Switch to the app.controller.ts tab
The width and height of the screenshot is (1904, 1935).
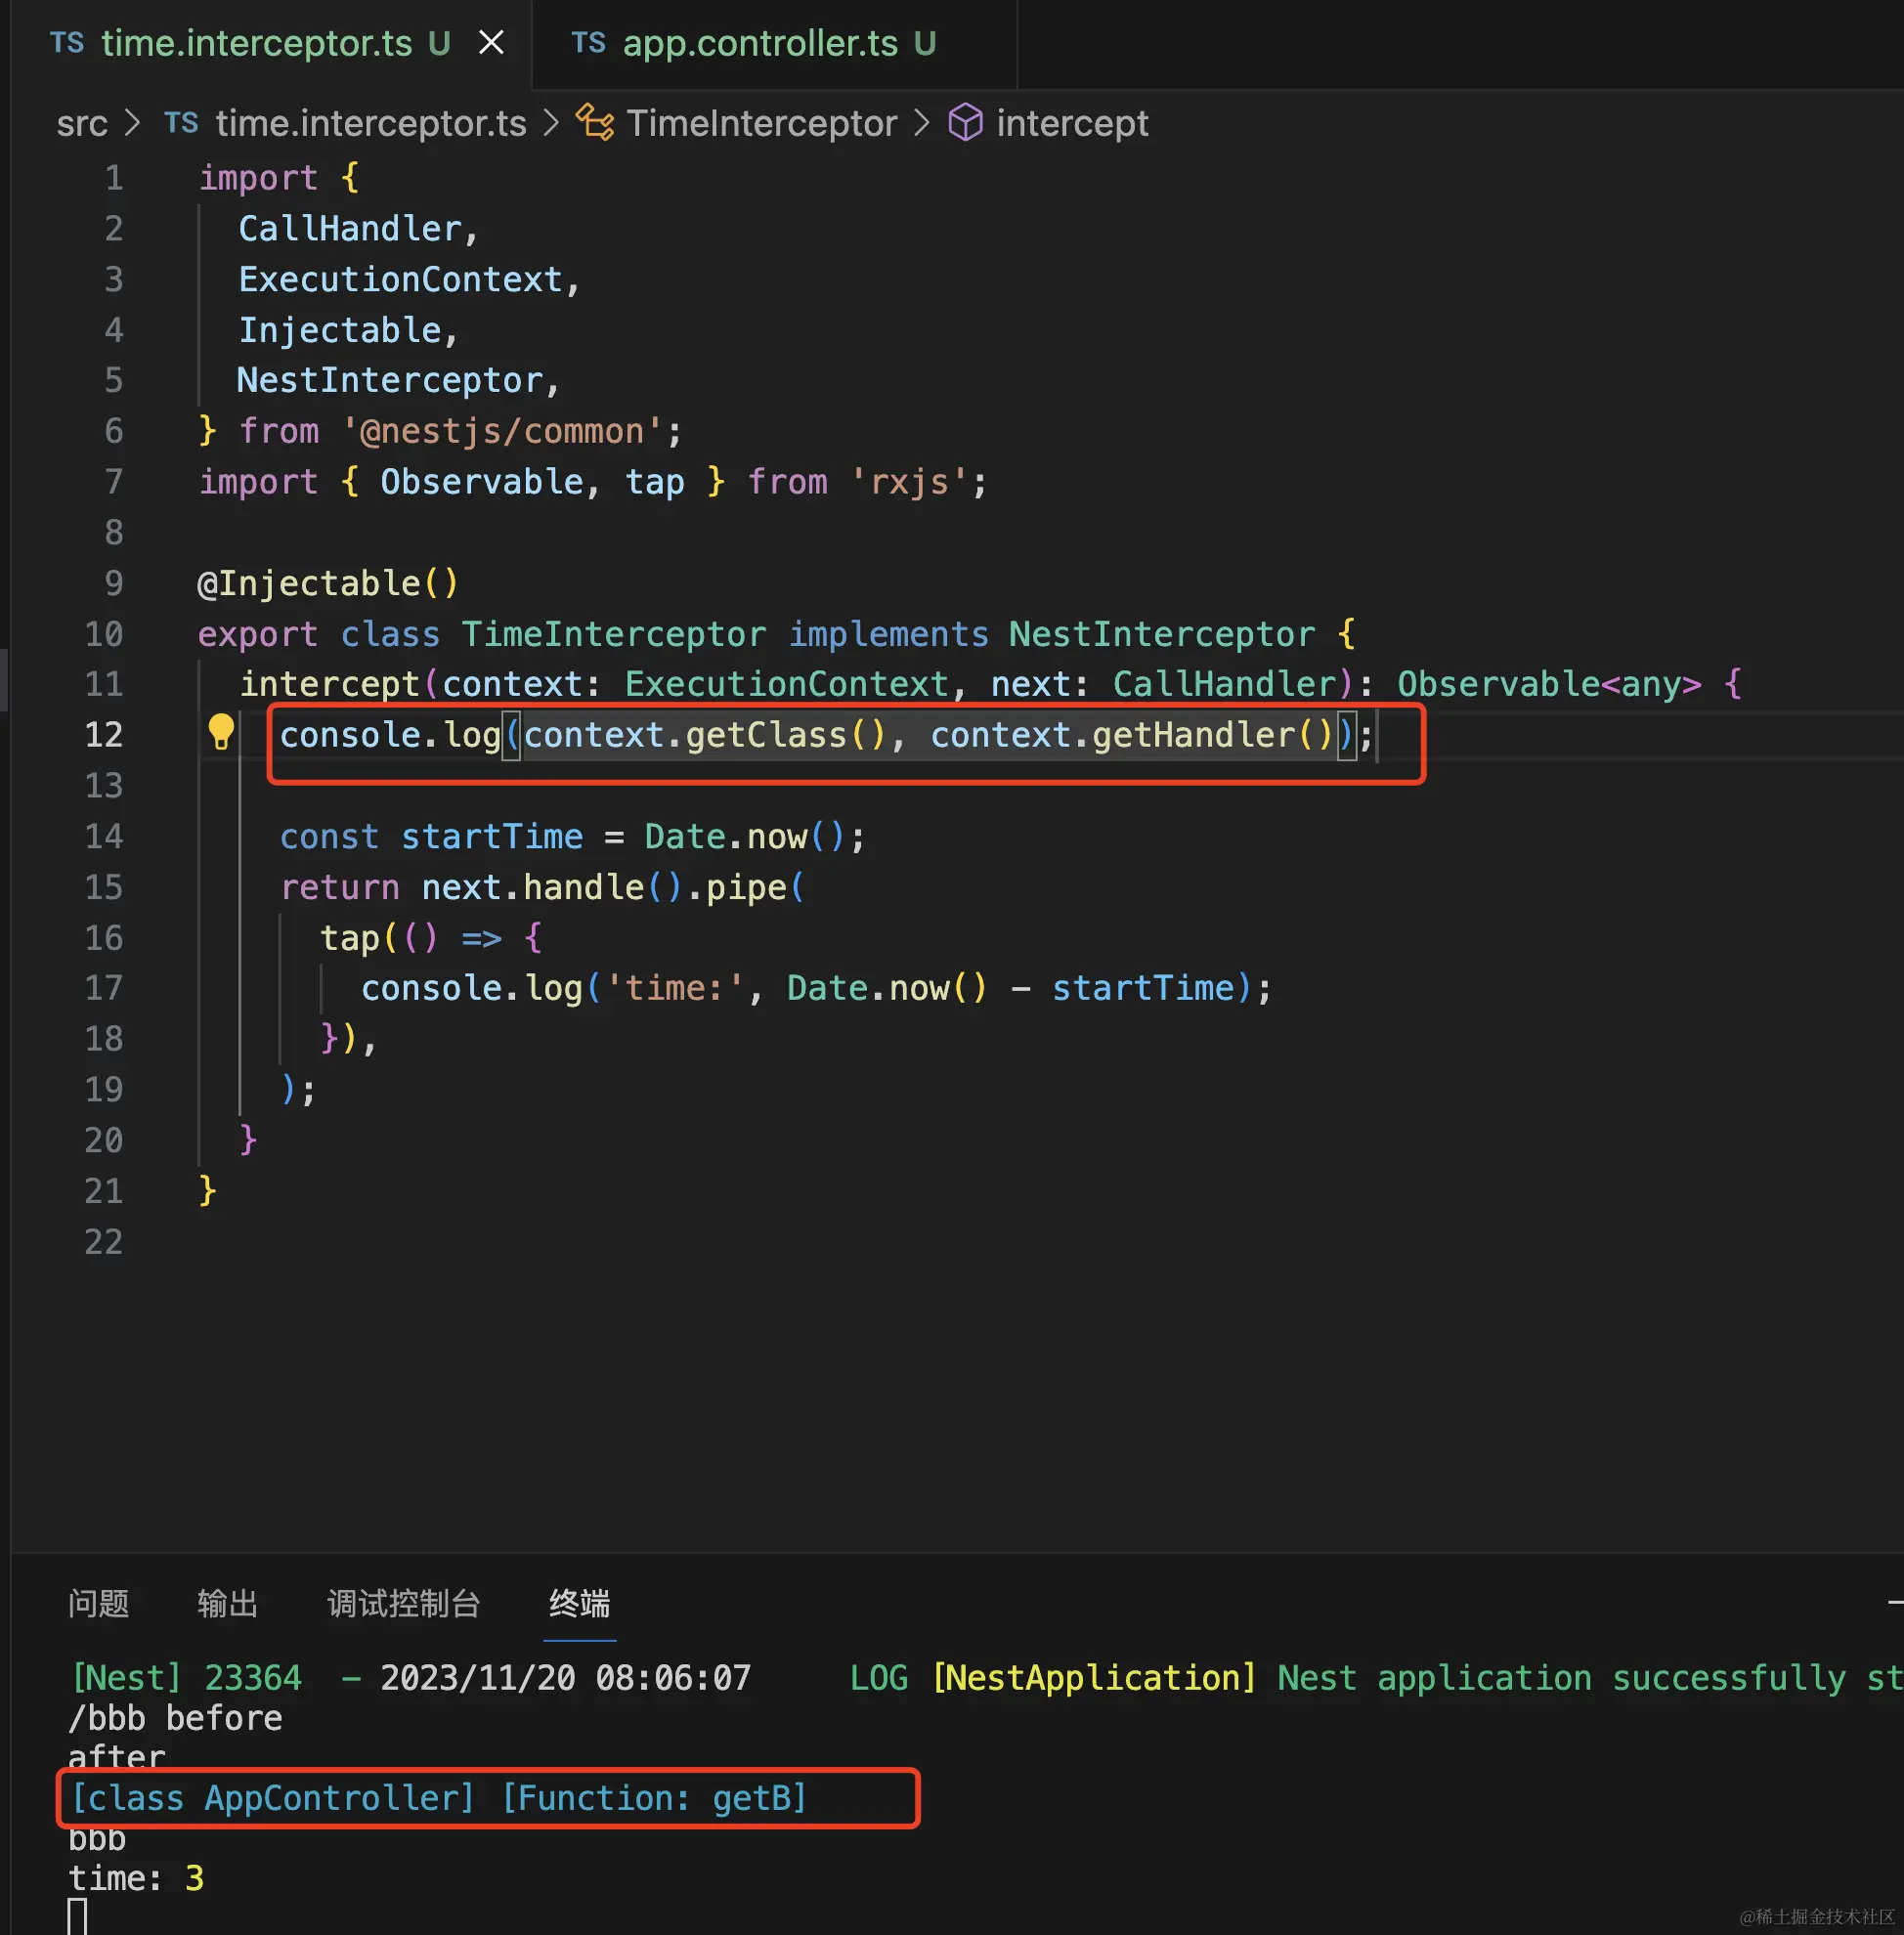(773, 44)
